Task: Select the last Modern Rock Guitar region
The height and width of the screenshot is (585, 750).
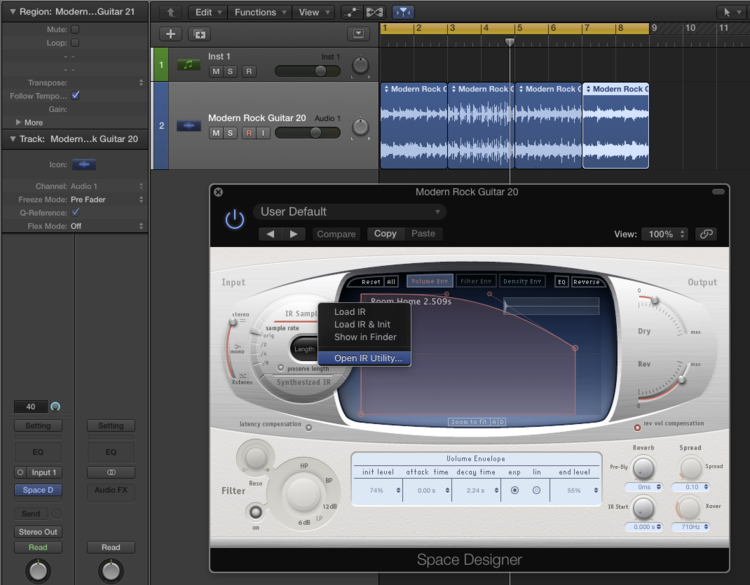Action: 615,125
